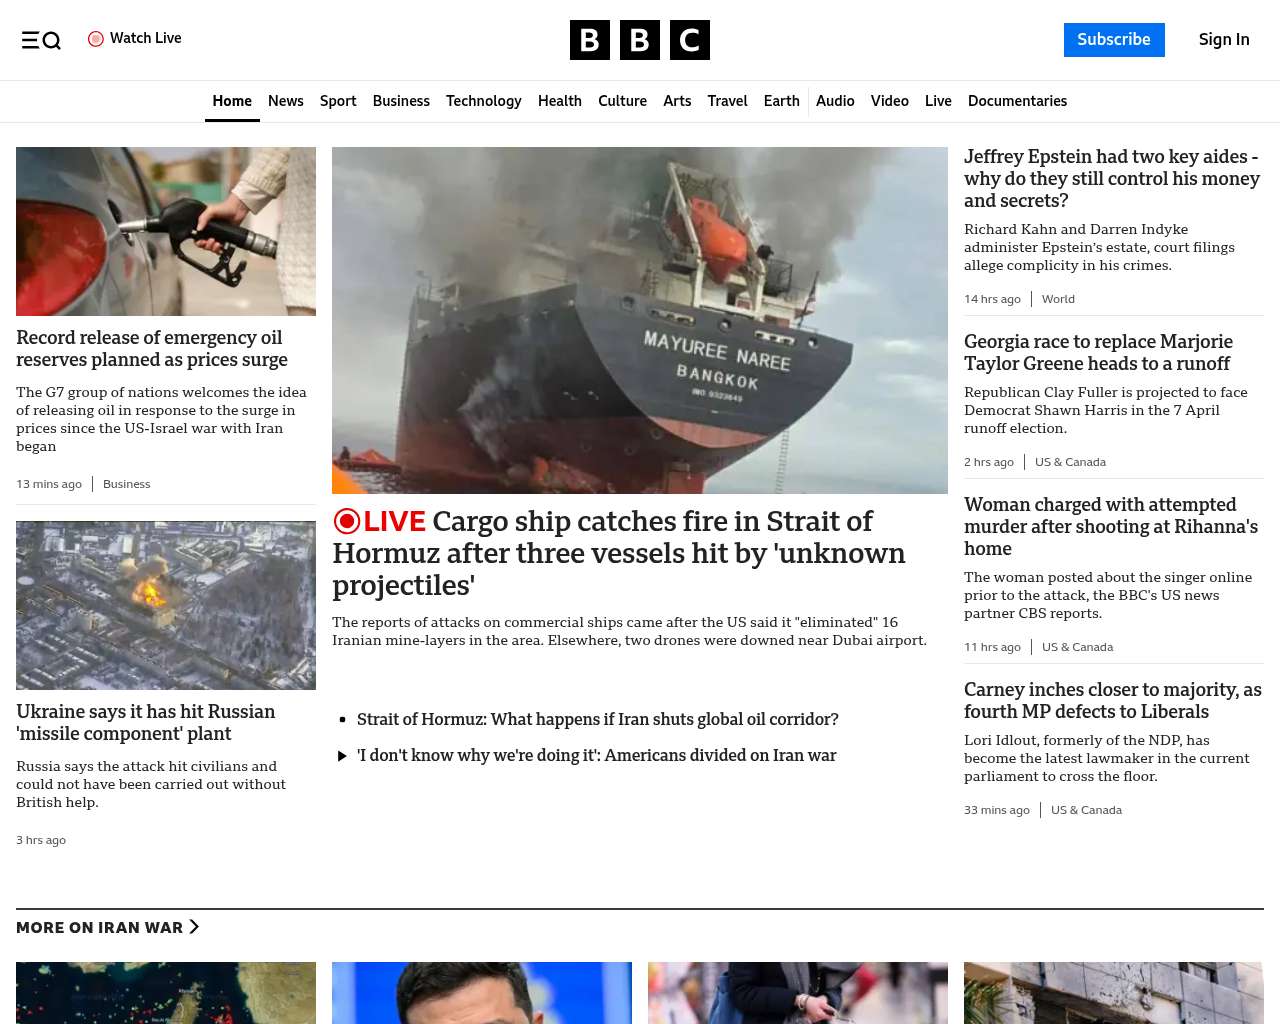Visit the Travel section
Screen dimensions: 1280x1024
click(x=728, y=101)
